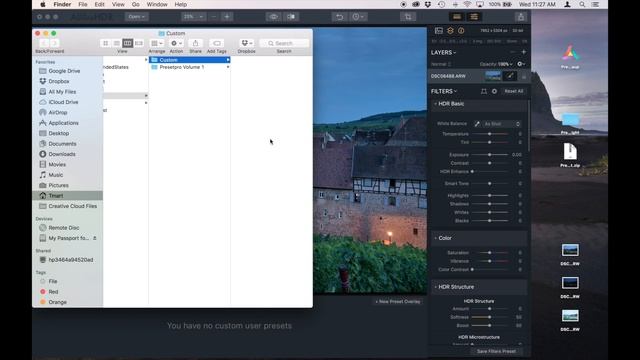This screenshot has height=360, width=640.
Task: Zoom out with the minus button
Action: click(213, 17)
